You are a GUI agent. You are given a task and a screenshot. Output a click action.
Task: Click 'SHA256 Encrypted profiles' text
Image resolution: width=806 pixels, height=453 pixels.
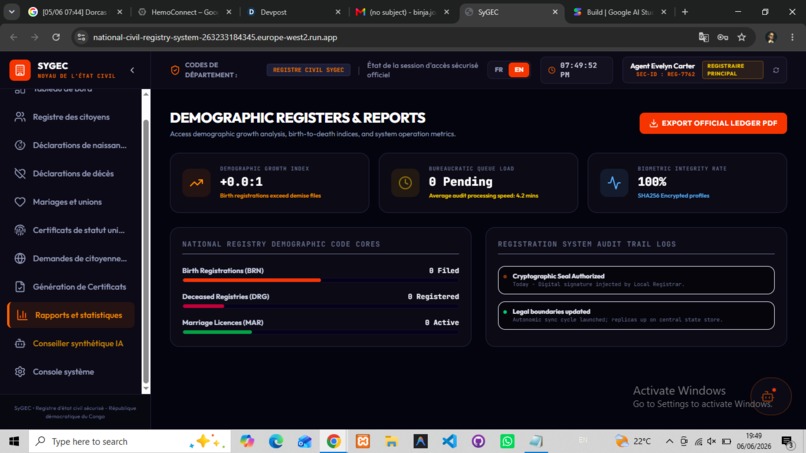[673, 196]
